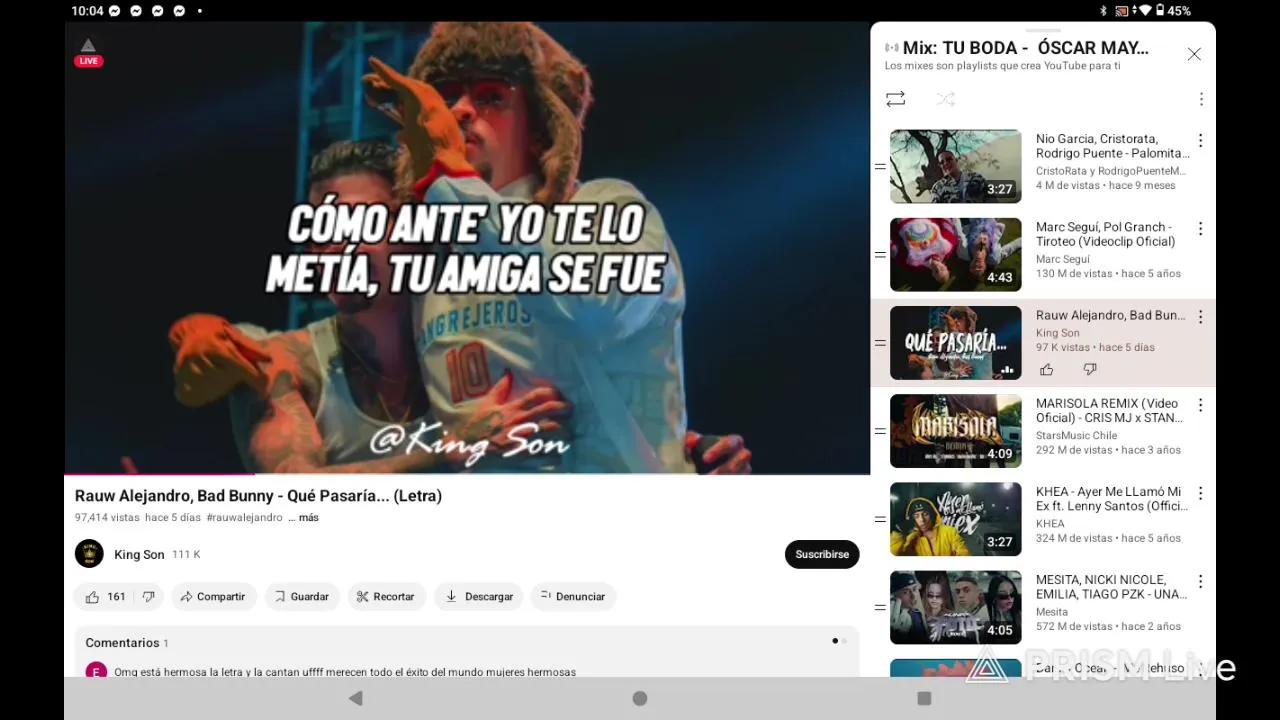Like the current playlist item Qué Pasaría
Screen dimensions: 1280x720
pyautogui.click(x=1046, y=370)
